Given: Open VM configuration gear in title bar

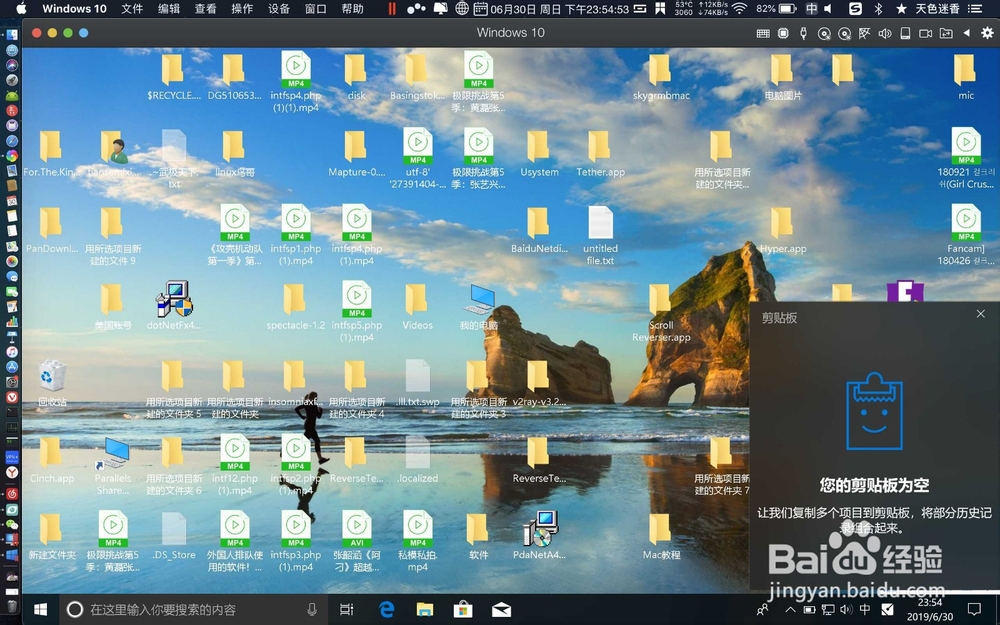Looking at the screenshot, I should click(x=987, y=33).
